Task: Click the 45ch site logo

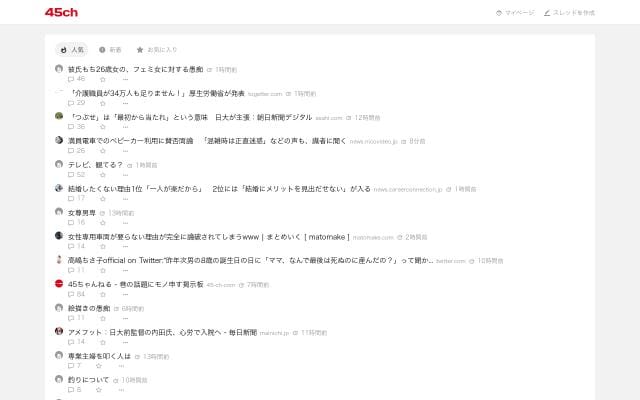Action: point(61,12)
